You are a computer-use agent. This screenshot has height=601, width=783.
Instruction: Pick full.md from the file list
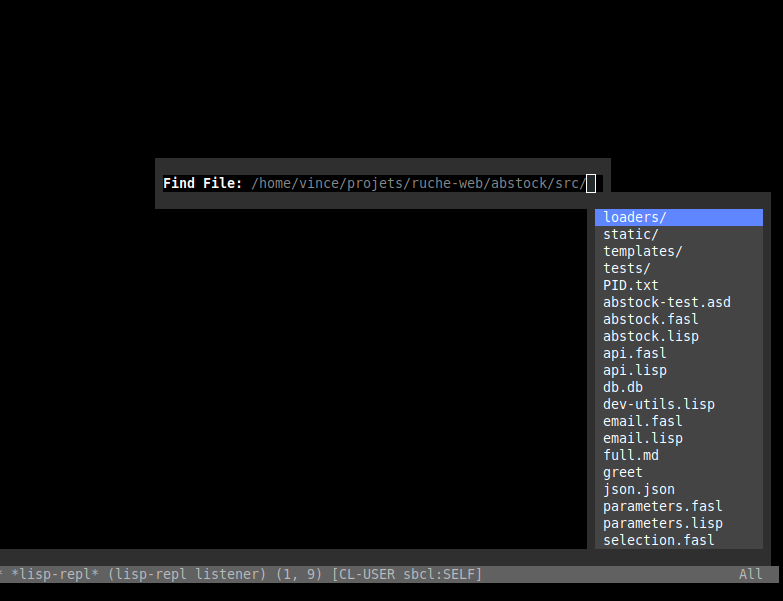click(631, 455)
